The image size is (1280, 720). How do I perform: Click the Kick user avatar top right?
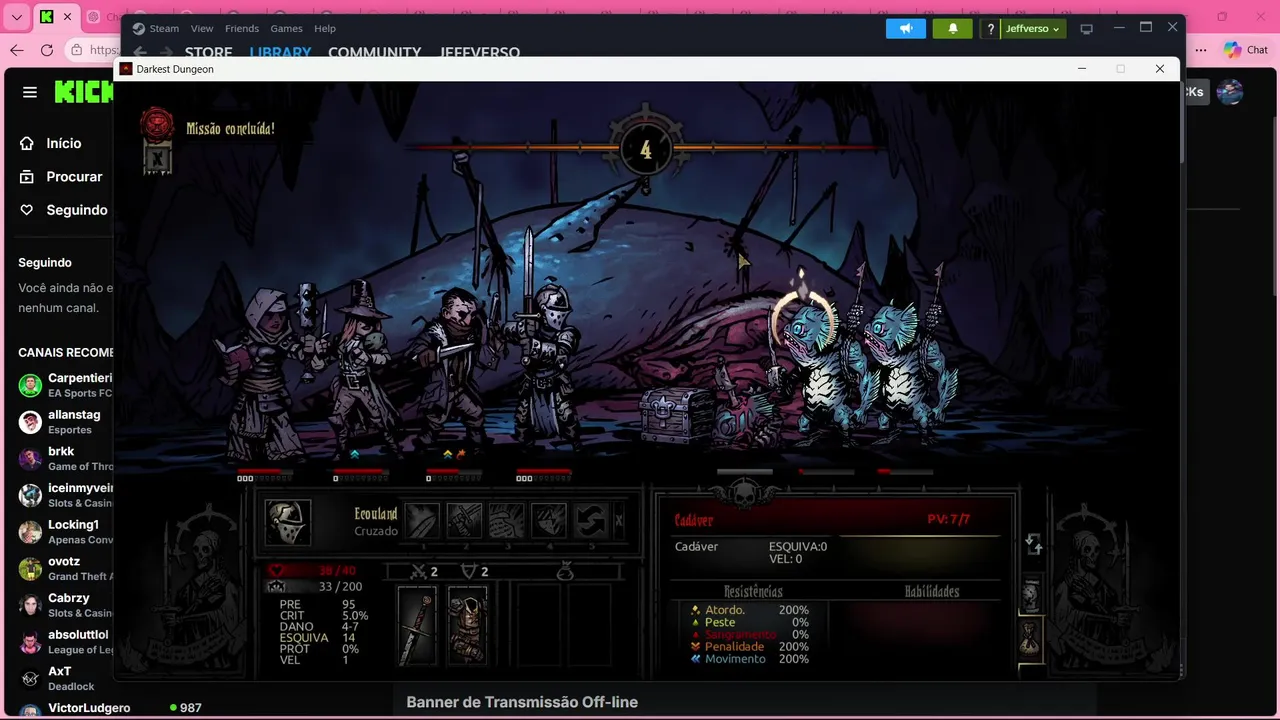1230,92
